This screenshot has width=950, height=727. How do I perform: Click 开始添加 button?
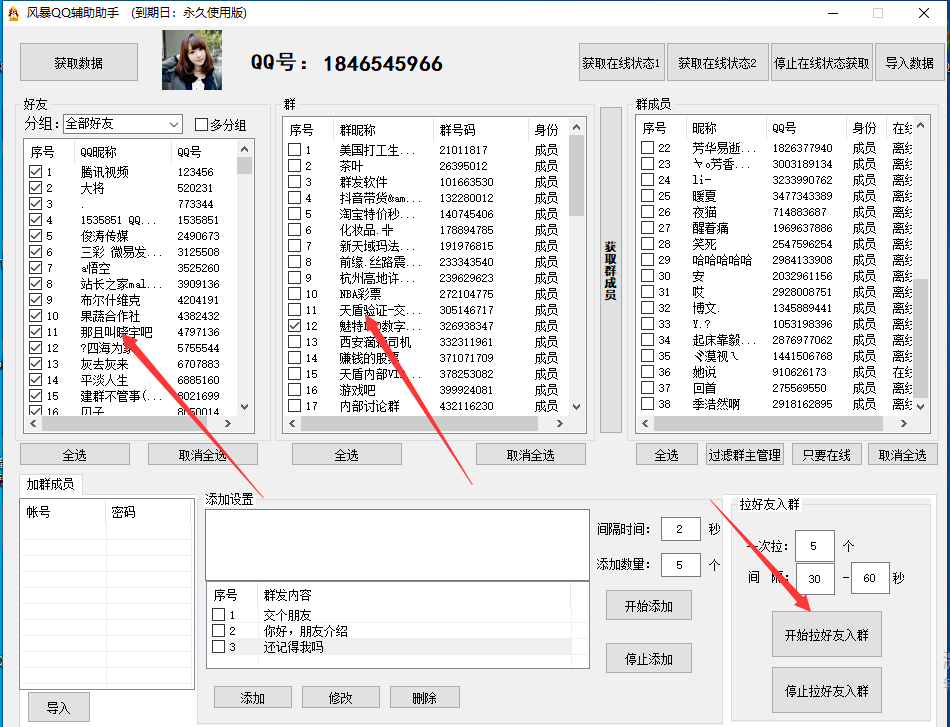[649, 606]
